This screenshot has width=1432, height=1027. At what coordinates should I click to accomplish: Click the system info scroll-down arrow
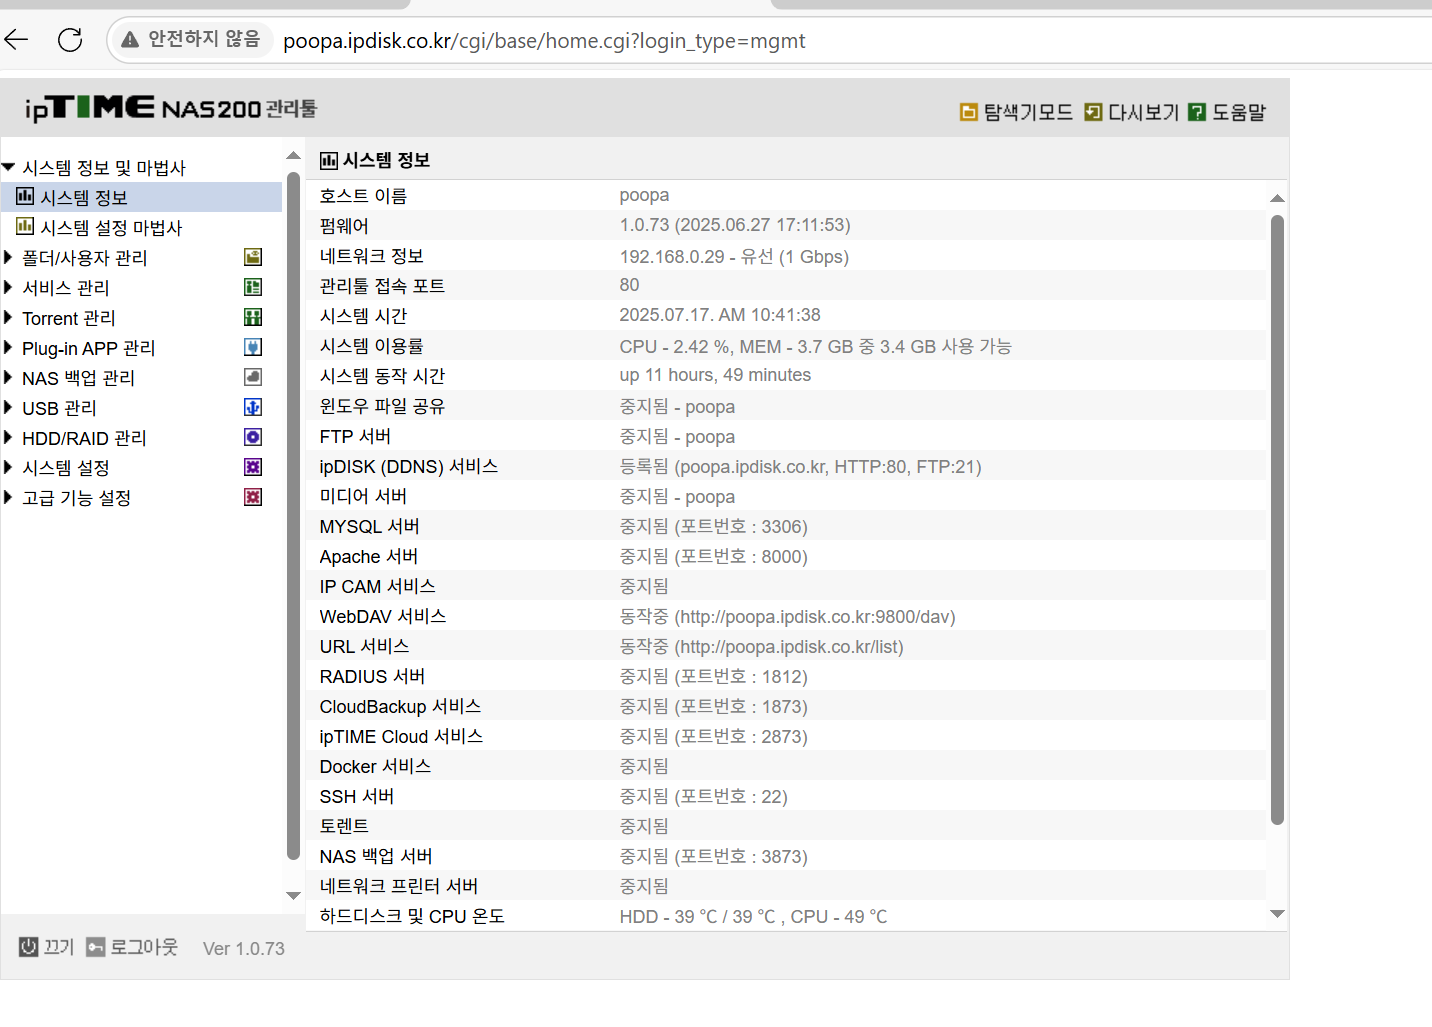(1277, 914)
